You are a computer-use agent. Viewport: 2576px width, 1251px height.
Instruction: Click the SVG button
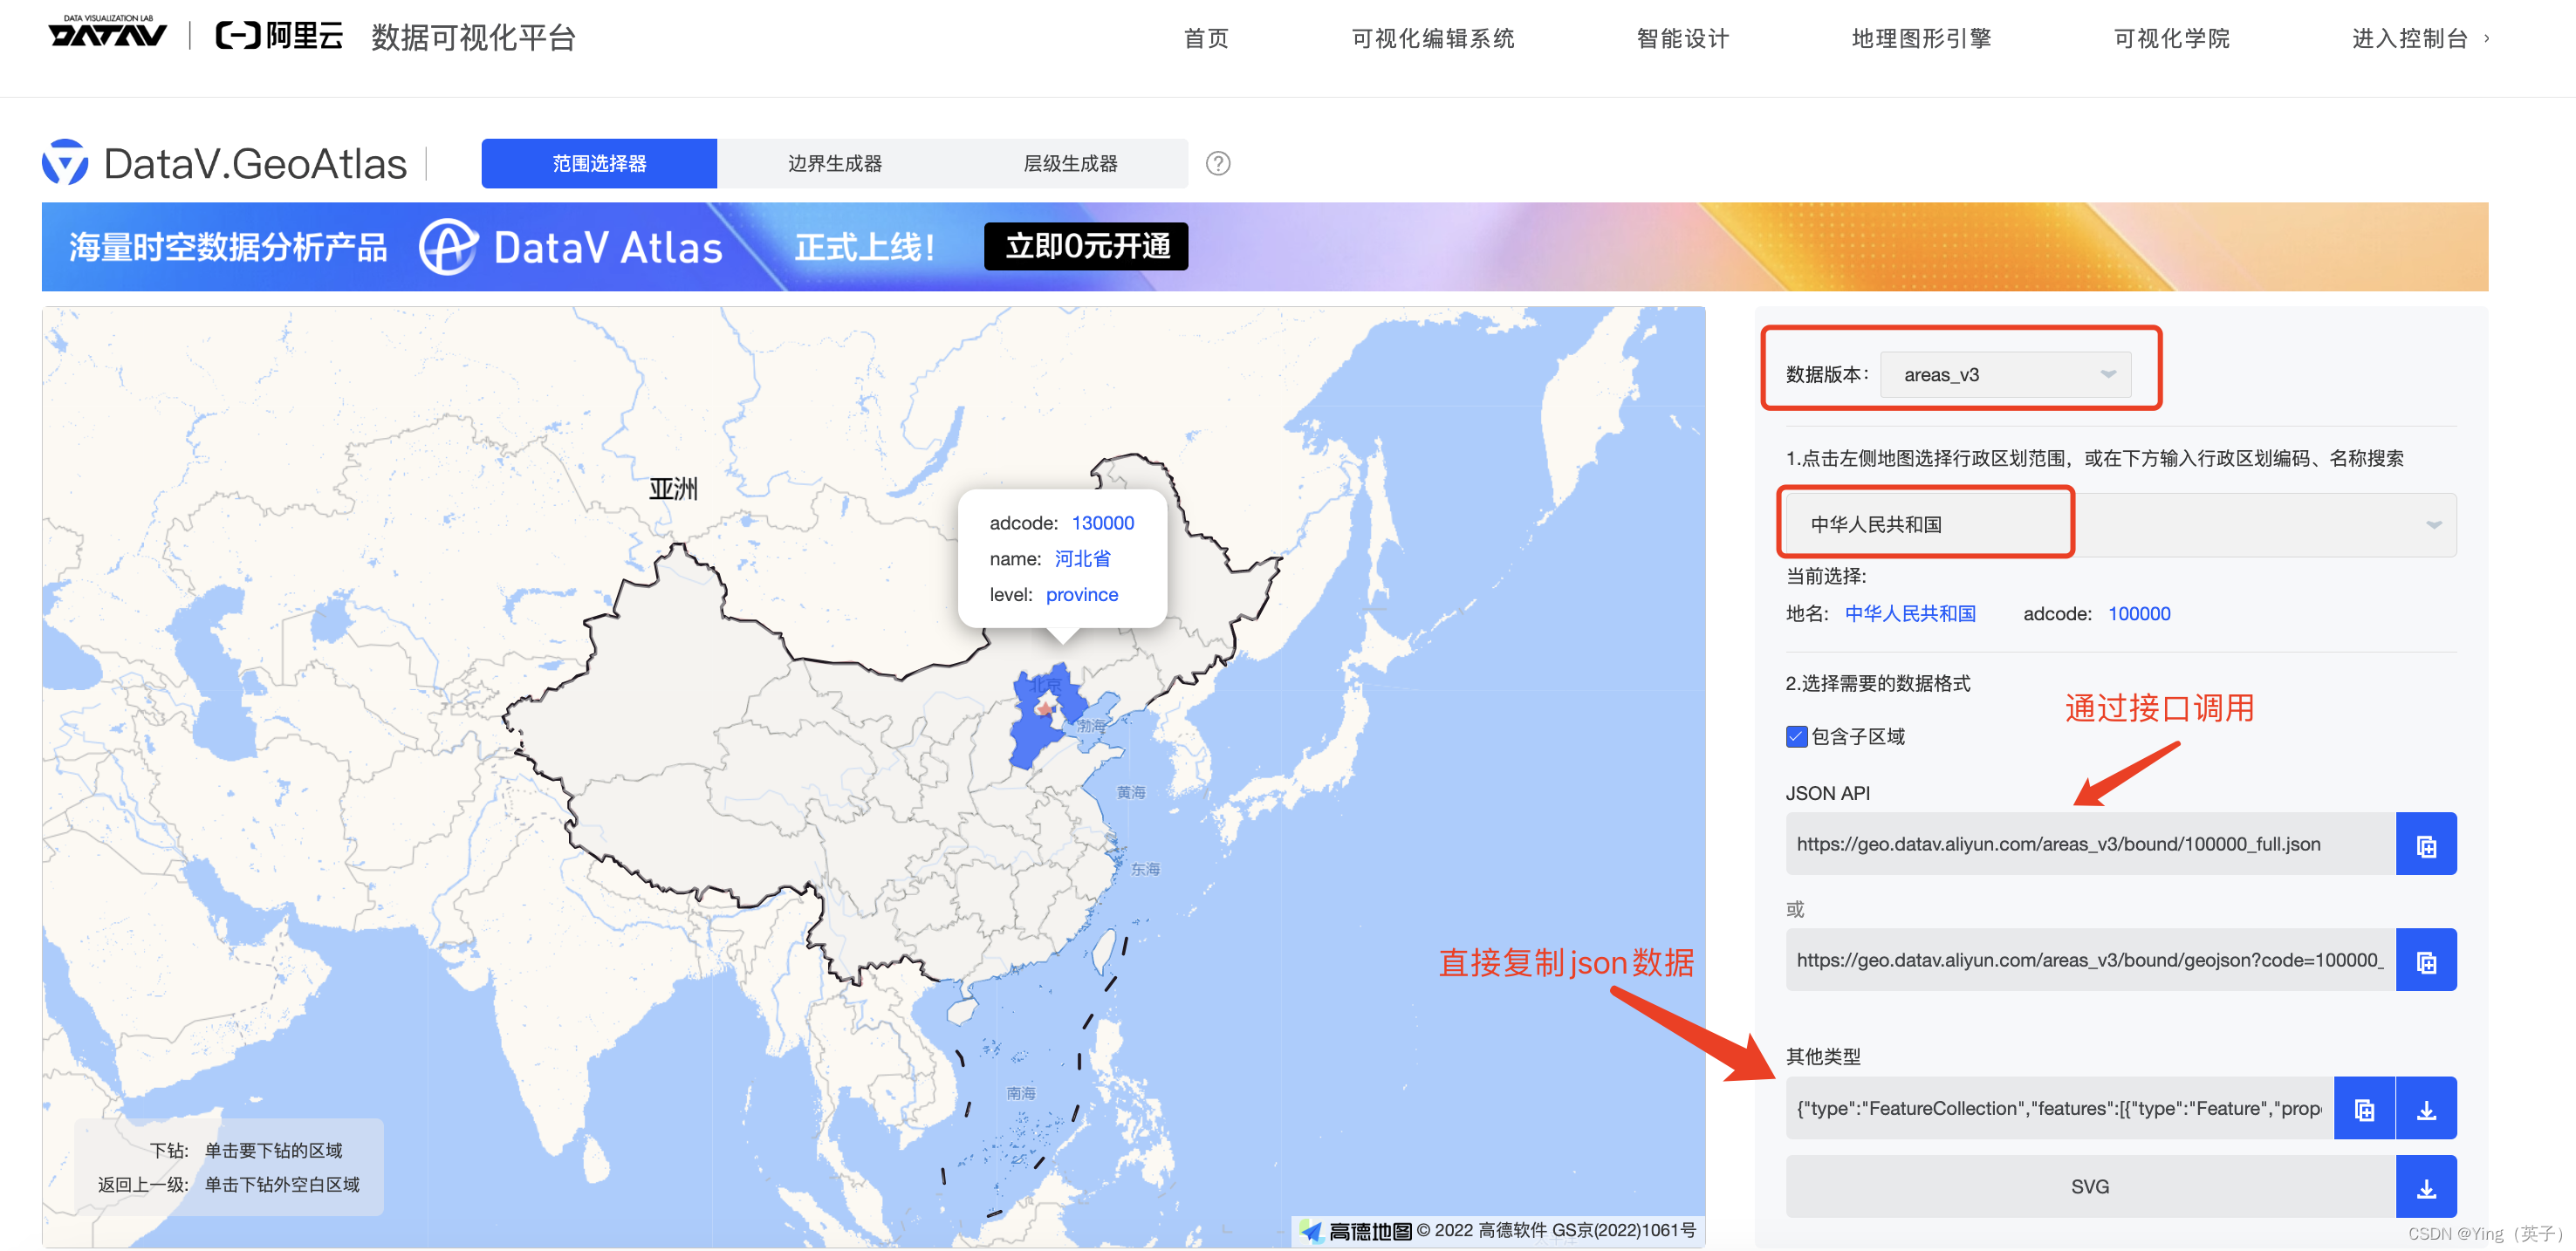pos(2090,1187)
